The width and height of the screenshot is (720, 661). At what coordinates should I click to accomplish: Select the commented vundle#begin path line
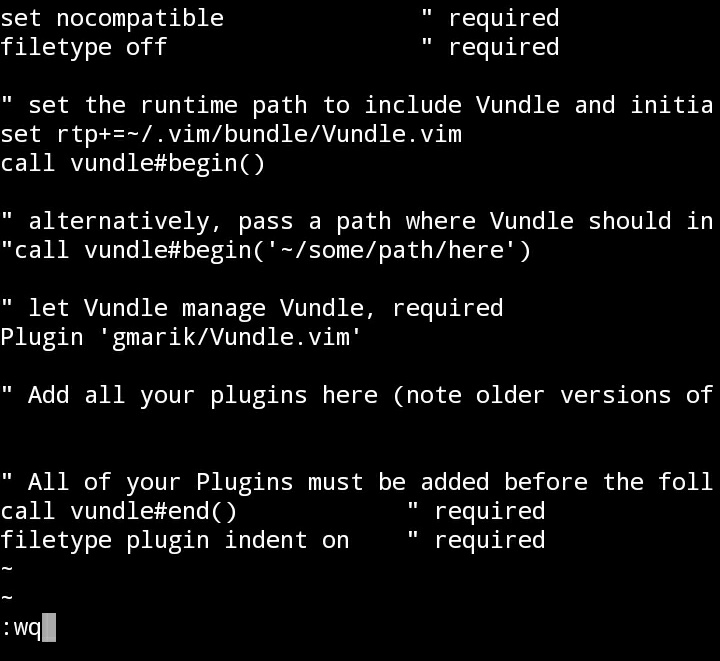click(265, 251)
